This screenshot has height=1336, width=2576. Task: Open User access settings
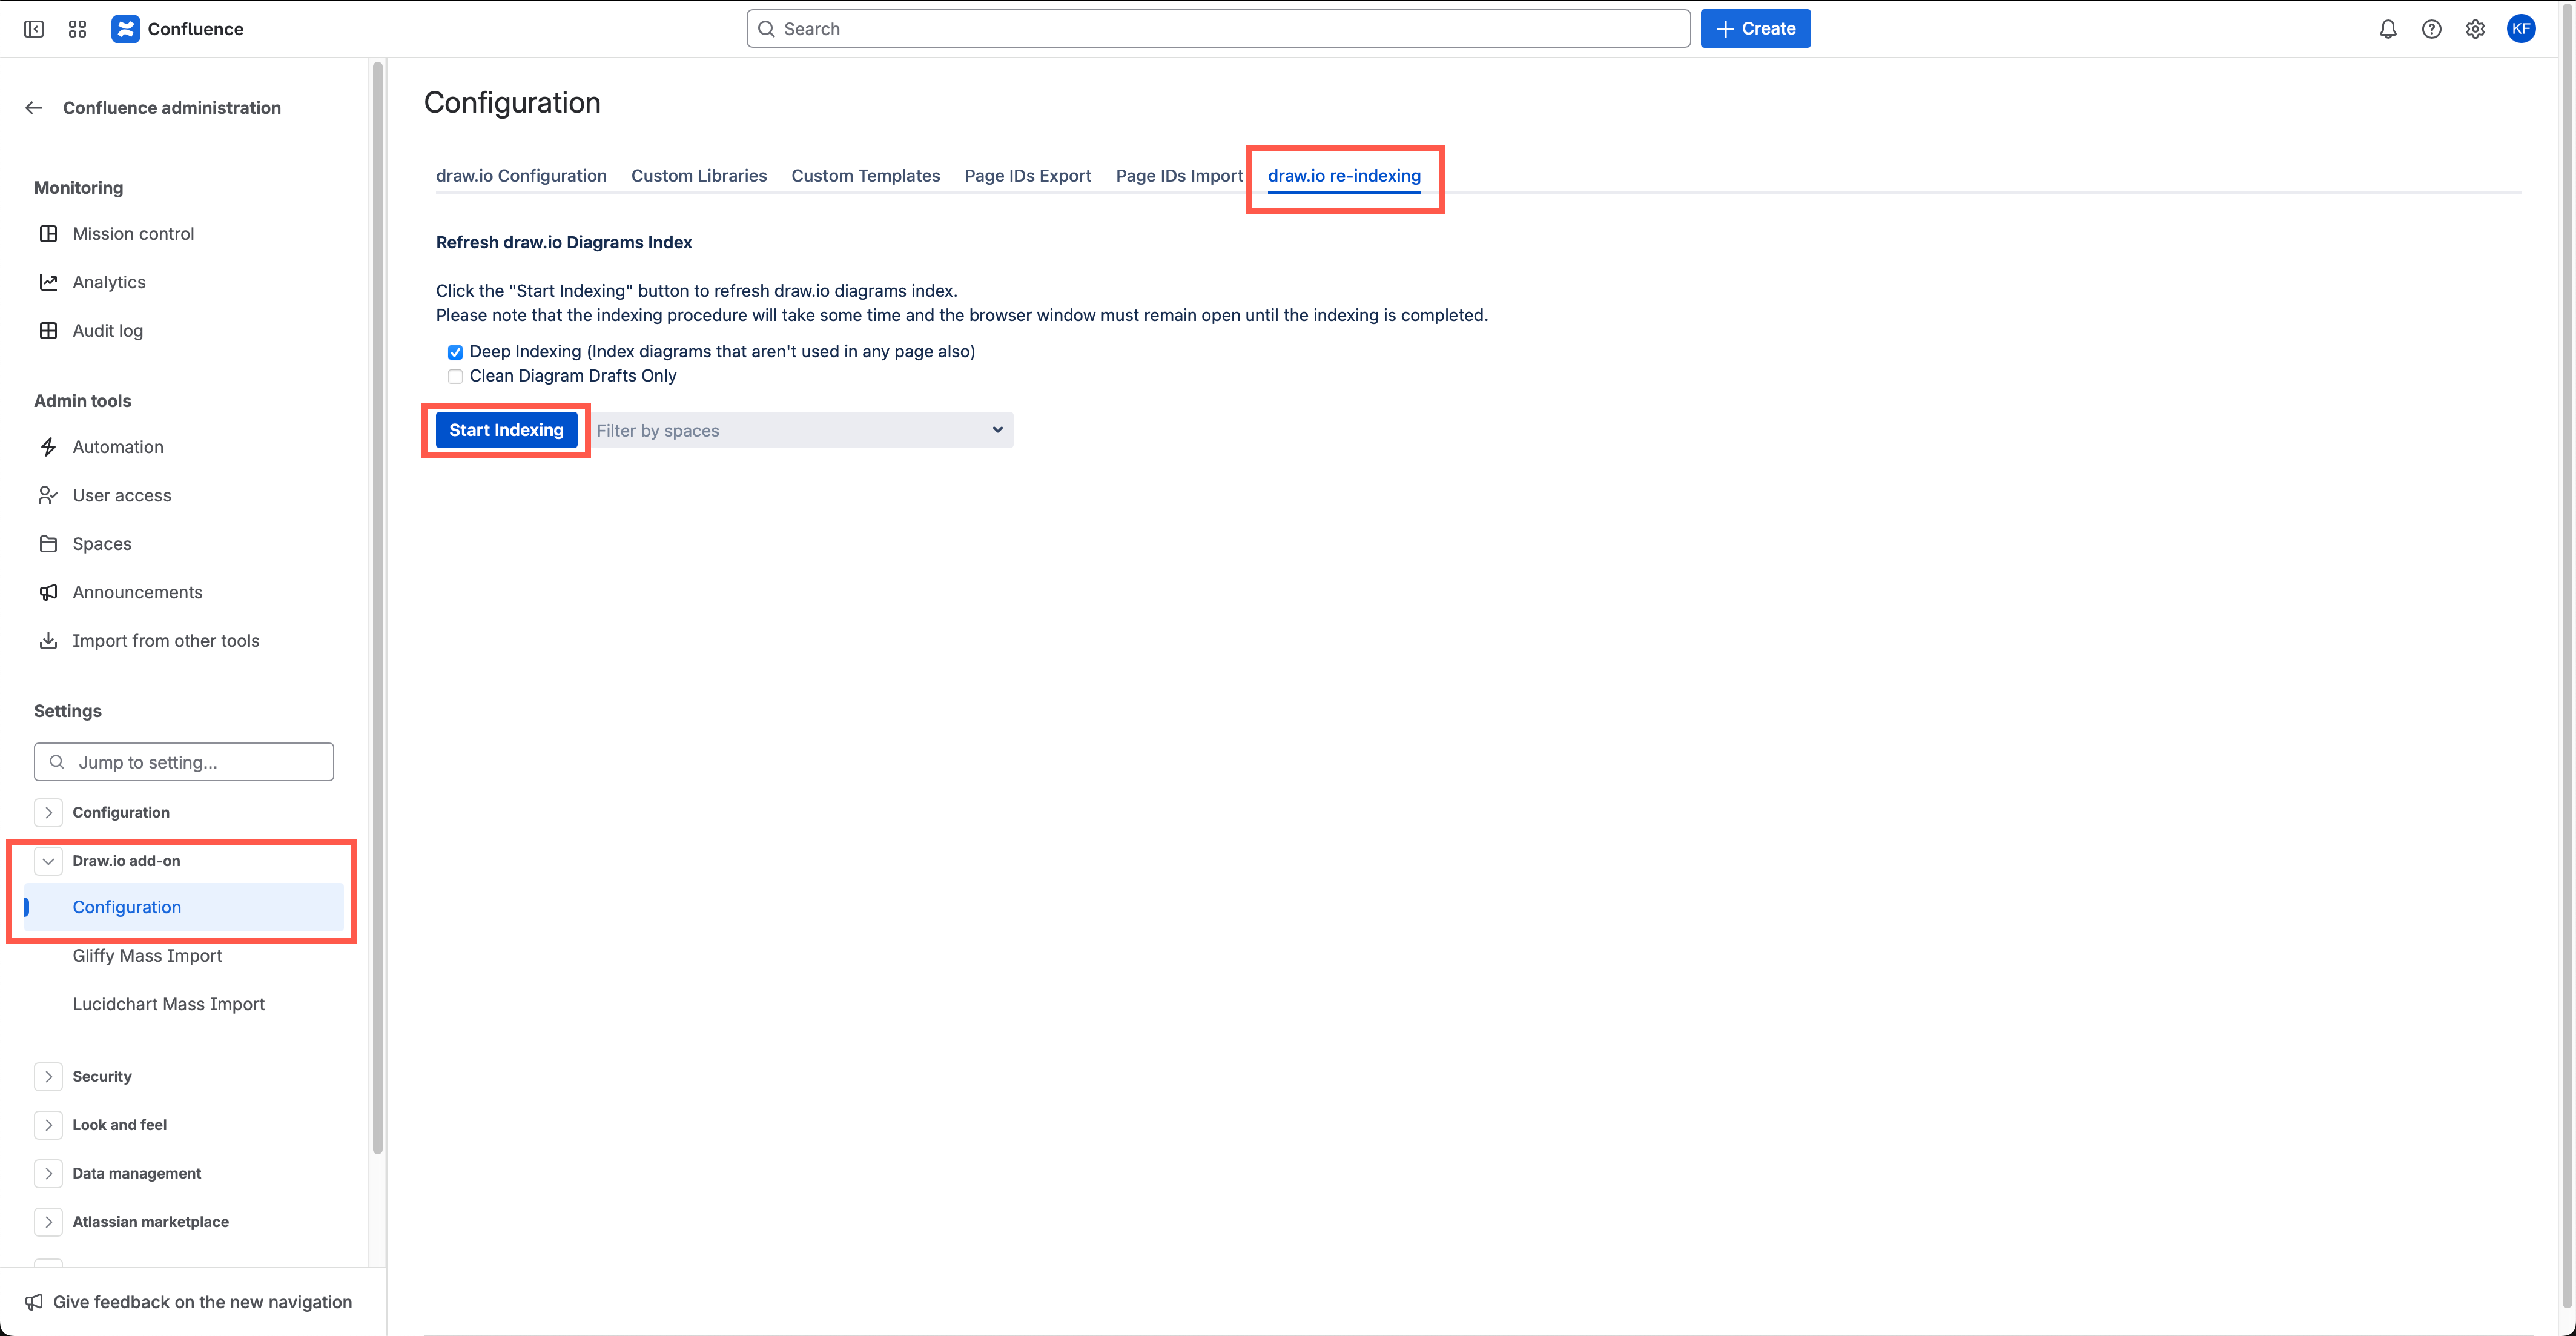(121, 495)
